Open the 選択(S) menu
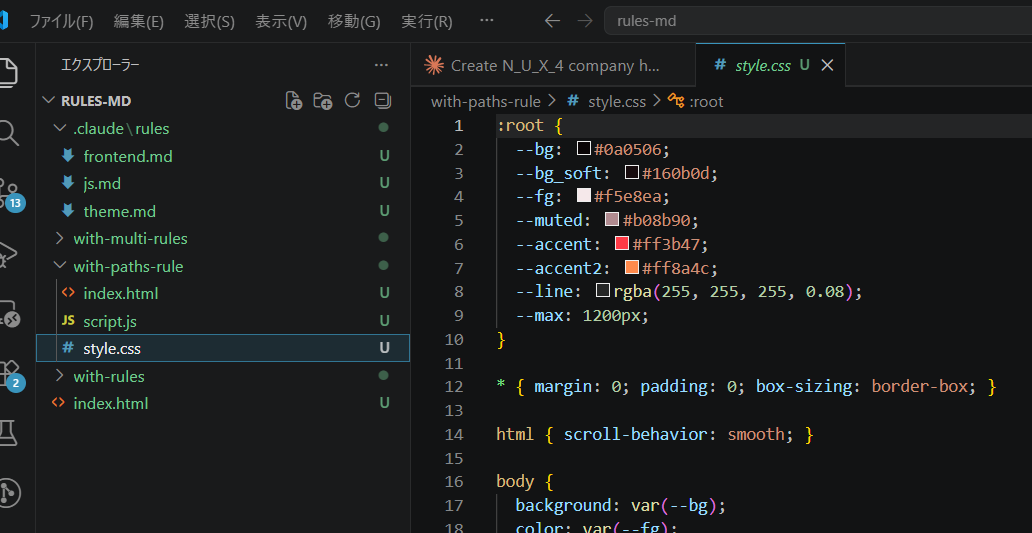The width and height of the screenshot is (1032, 533). (209, 21)
